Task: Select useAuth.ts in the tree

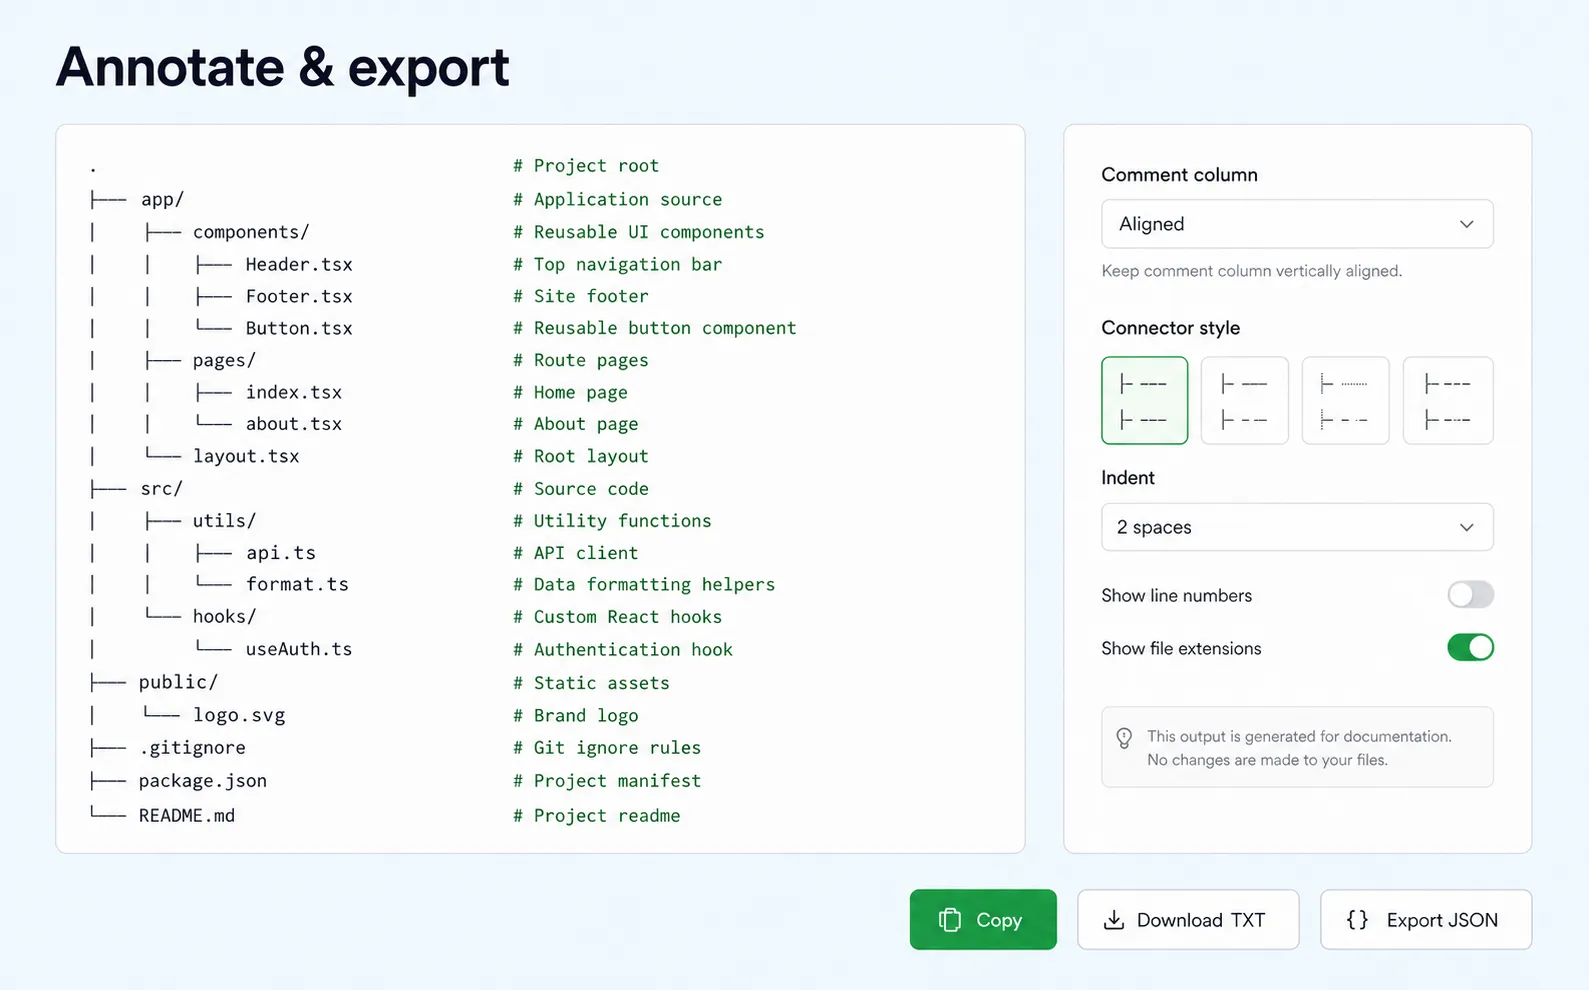Action: pos(299,649)
